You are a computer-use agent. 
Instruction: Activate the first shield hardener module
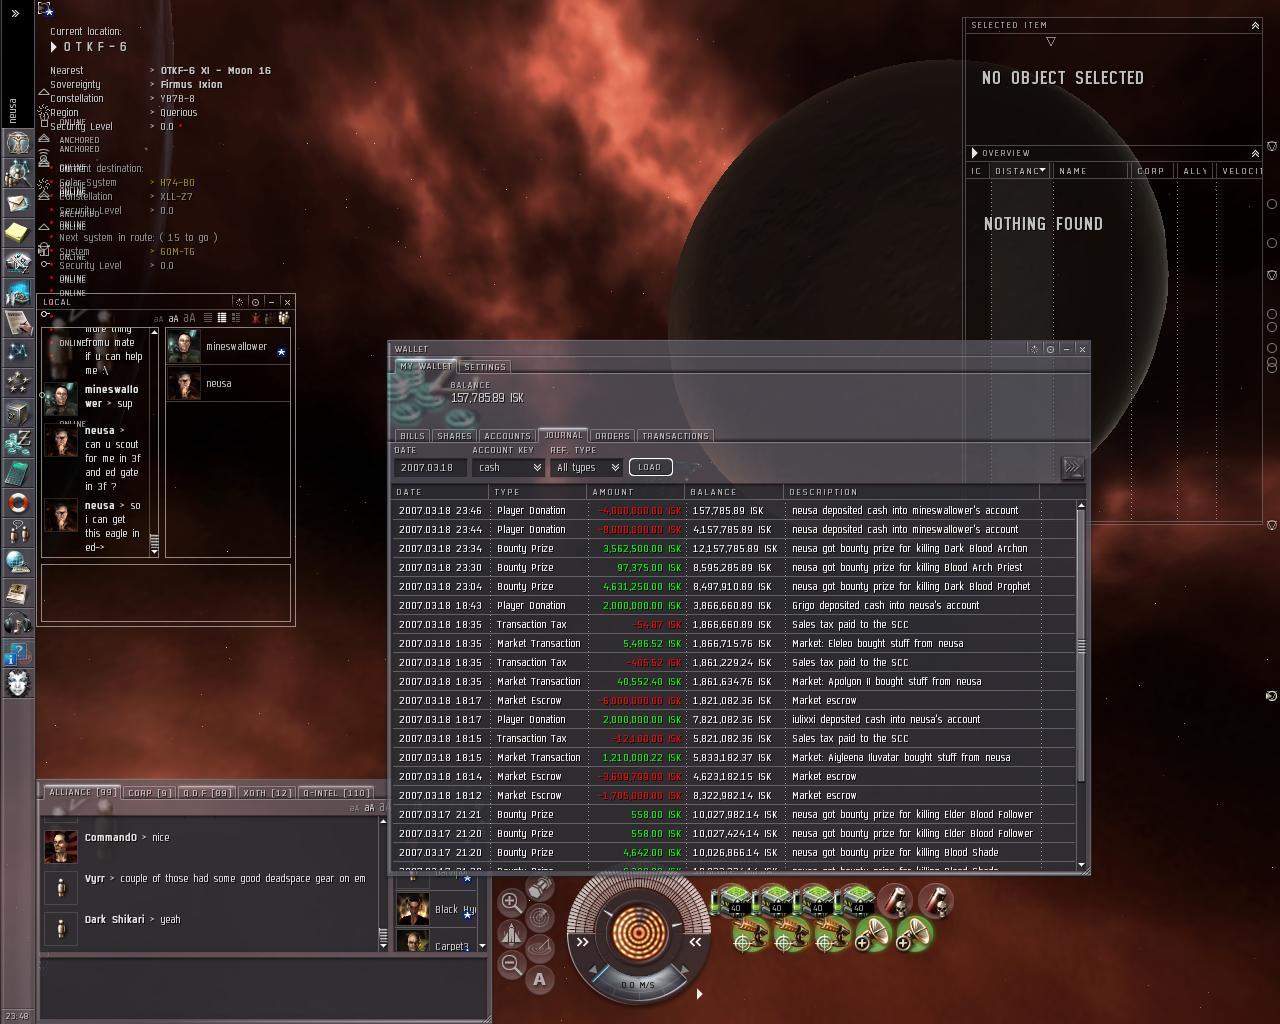pos(735,903)
